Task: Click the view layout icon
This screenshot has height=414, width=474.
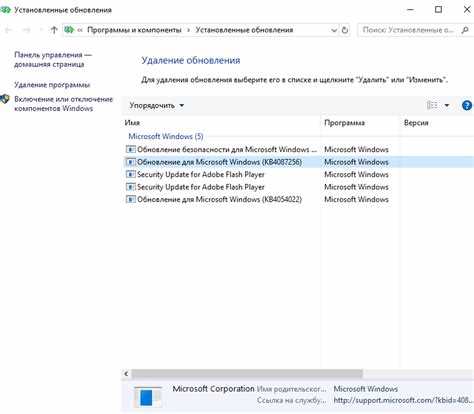Action: click(432, 105)
